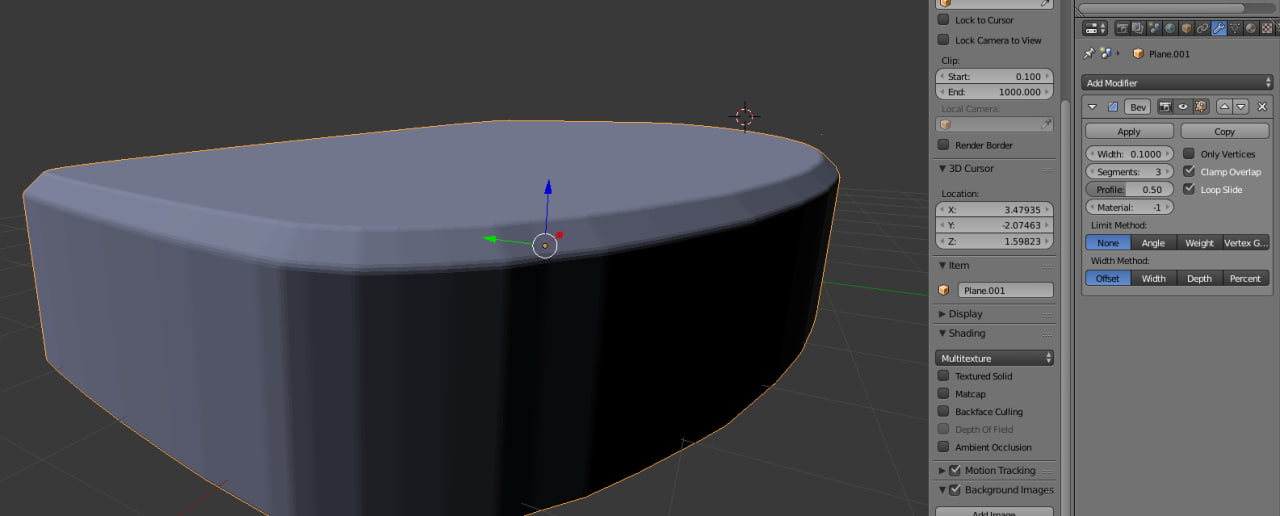Click Copy on the Bevel modifier
Viewport: 1280px width, 516px height.
pos(1225,132)
